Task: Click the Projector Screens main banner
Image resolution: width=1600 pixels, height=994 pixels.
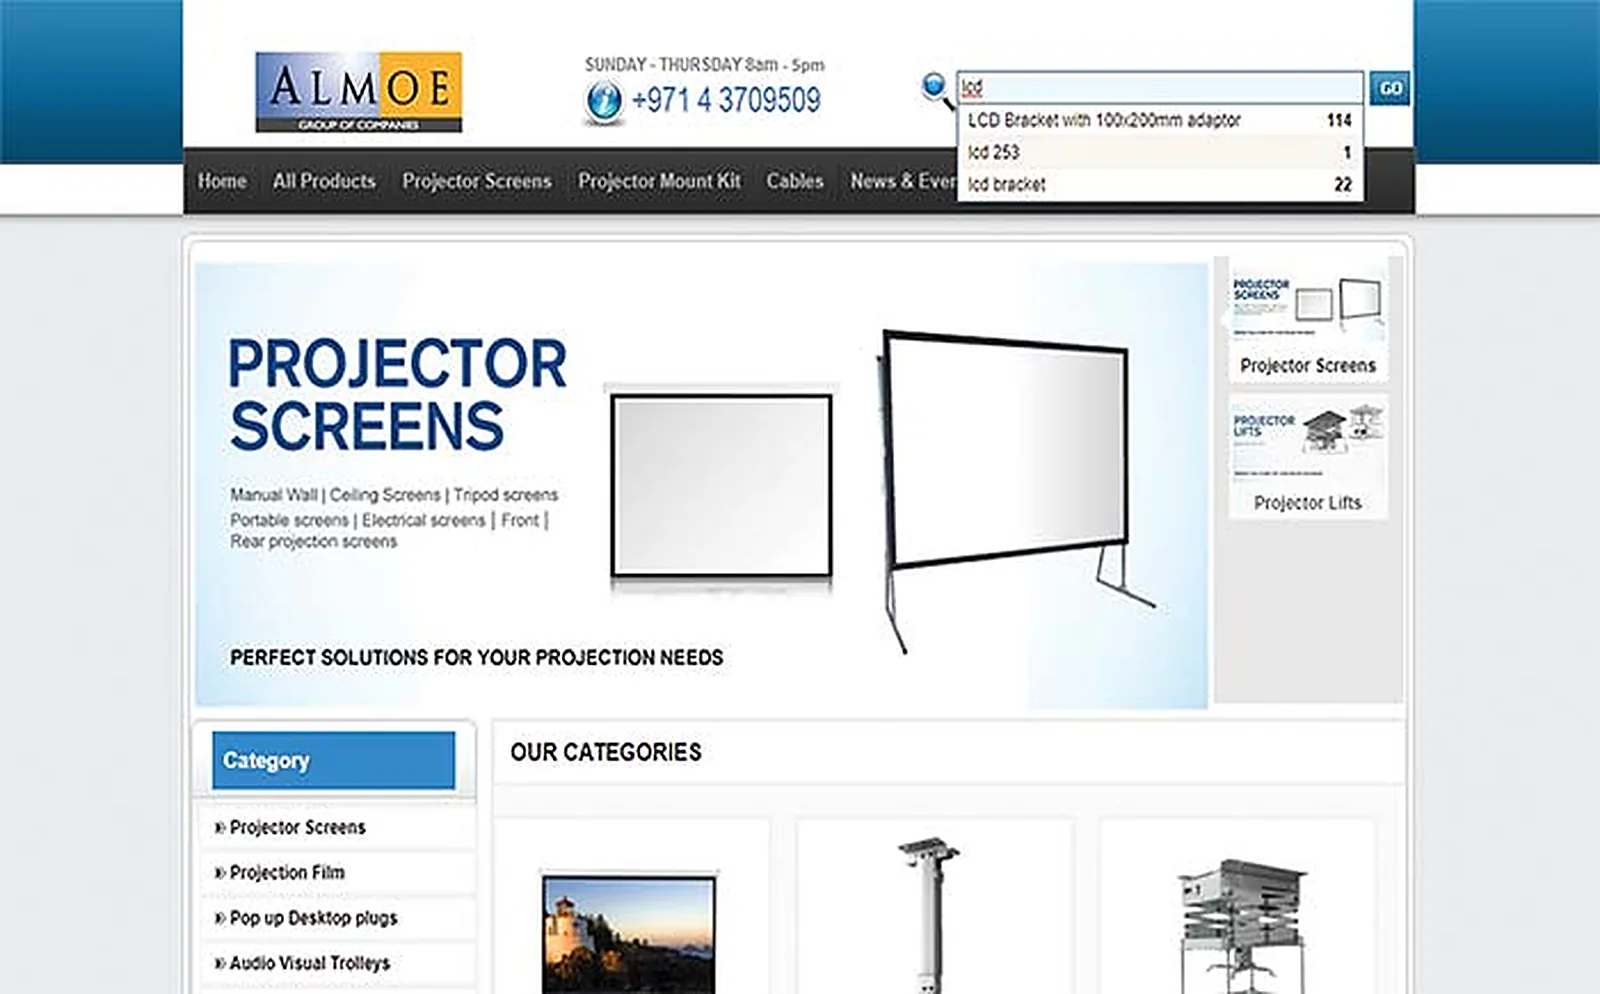Action: (x=701, y=486)
